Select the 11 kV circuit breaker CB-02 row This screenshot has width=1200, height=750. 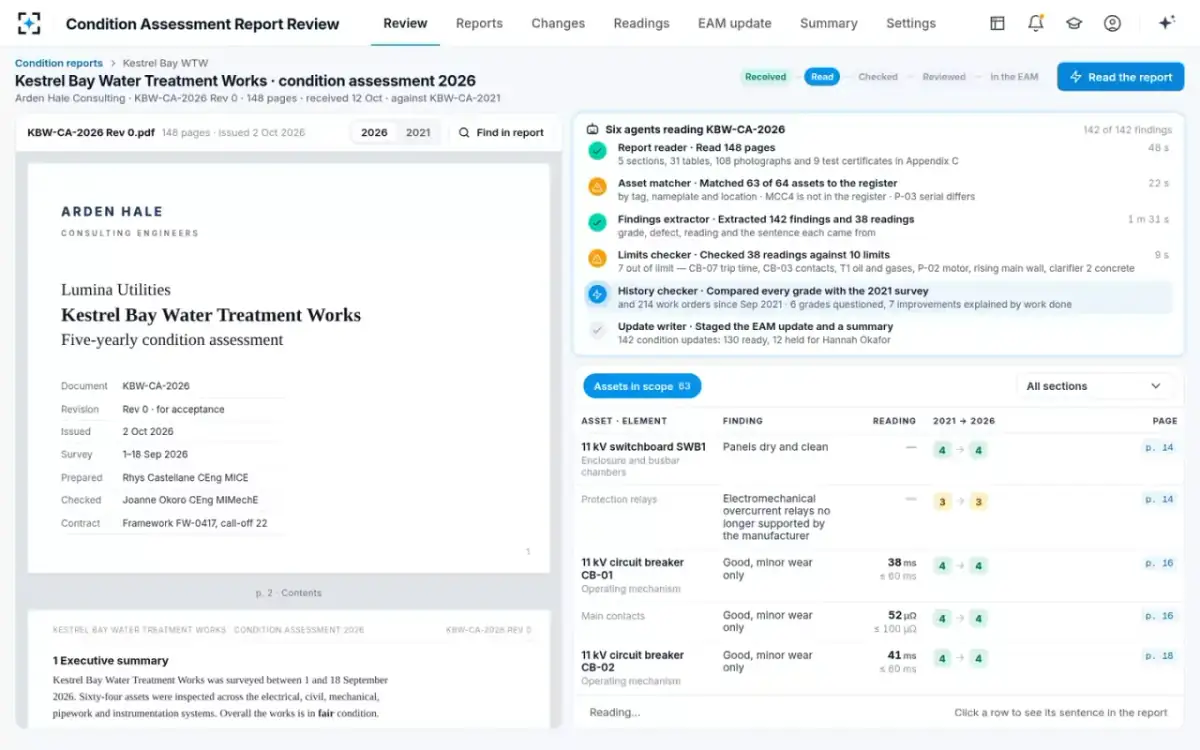[x=879, y=668]
